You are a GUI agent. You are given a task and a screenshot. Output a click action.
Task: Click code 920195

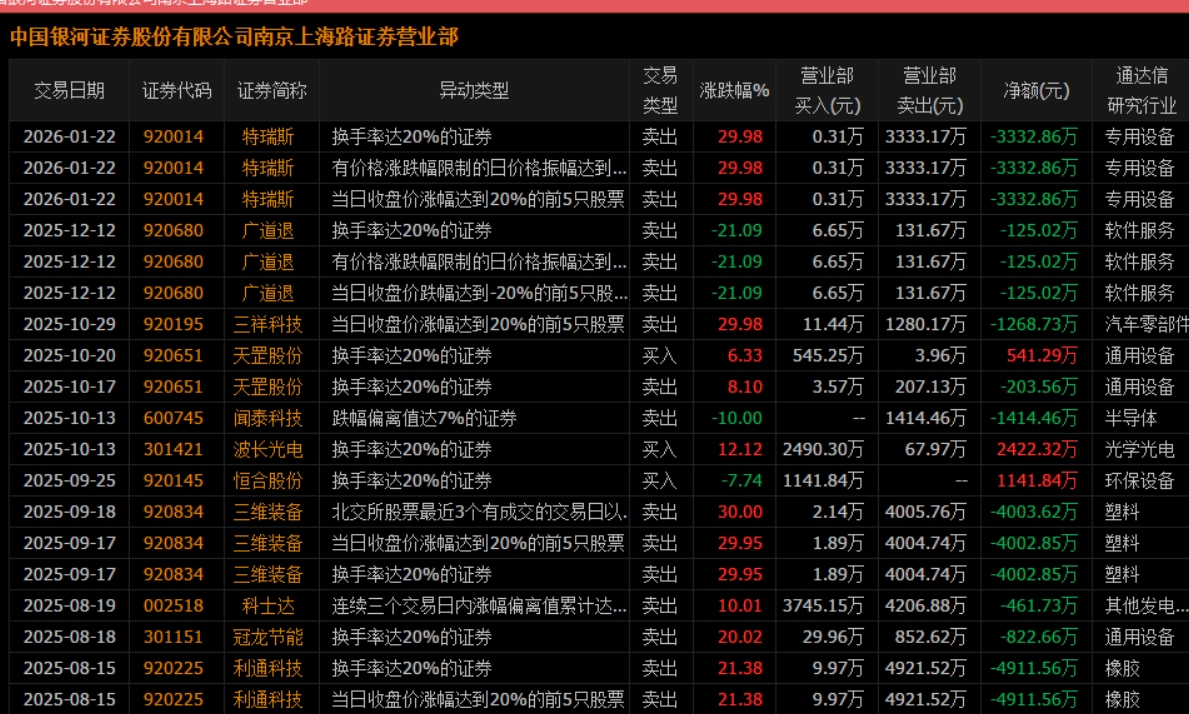(174, 324)
